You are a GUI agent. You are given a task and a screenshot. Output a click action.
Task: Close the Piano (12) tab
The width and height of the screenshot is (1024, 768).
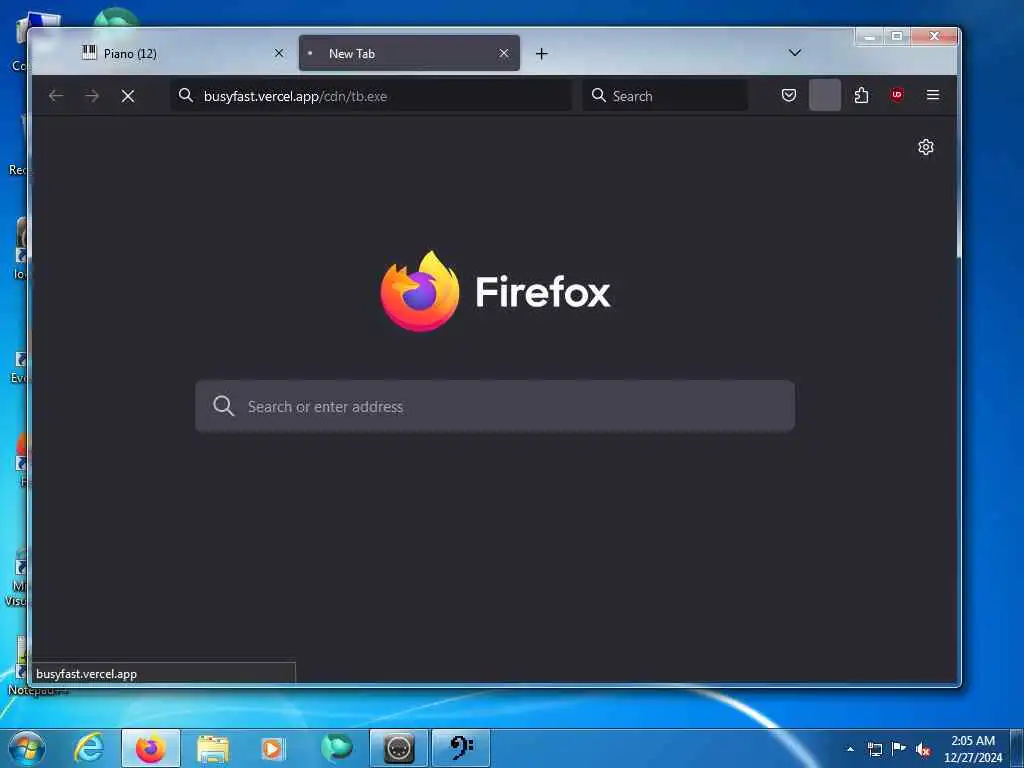279,53
